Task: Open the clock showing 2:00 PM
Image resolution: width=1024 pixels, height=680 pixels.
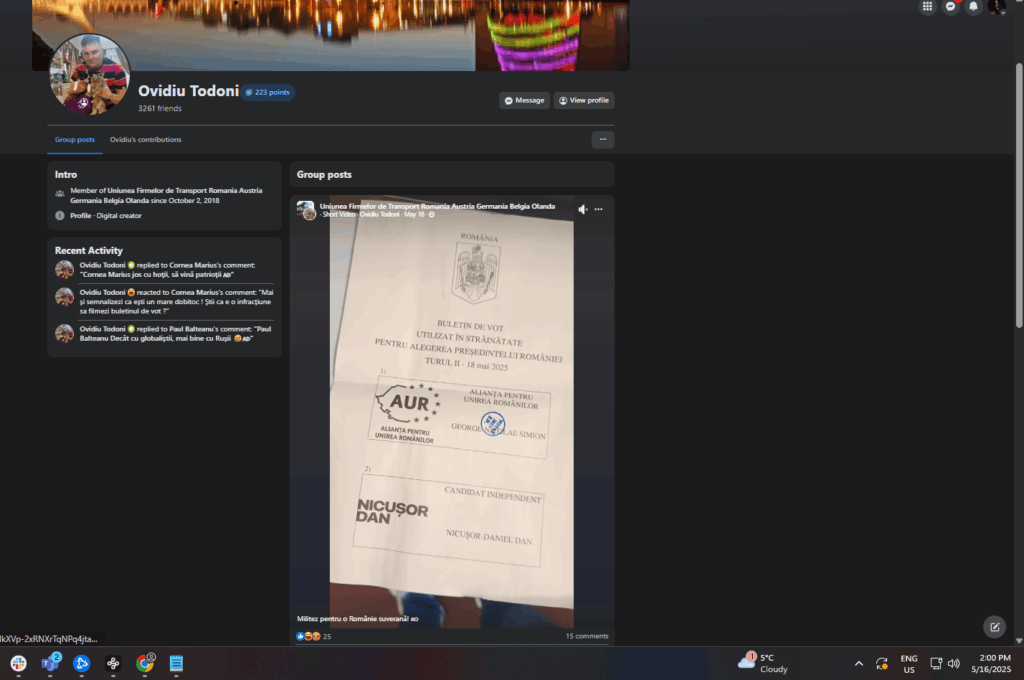Action: [991, 664]
